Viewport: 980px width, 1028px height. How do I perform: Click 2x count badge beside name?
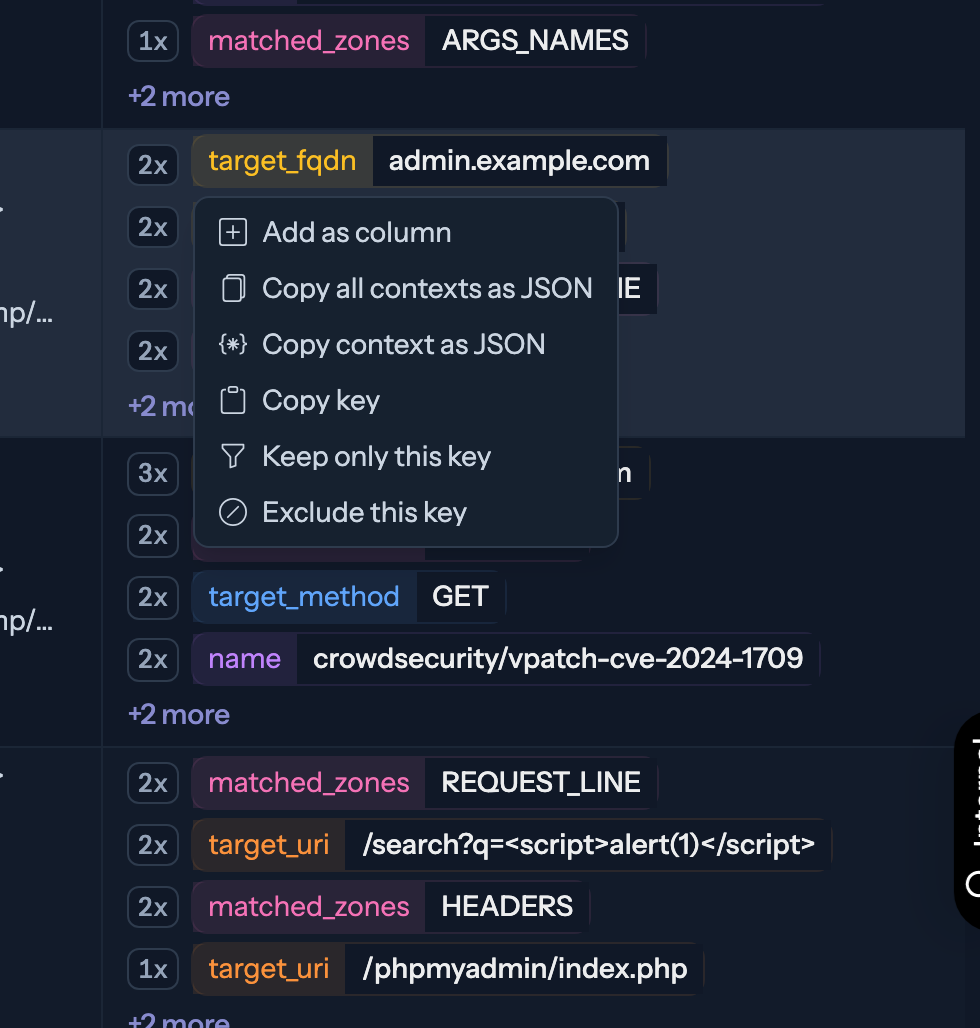pos(153,660)
